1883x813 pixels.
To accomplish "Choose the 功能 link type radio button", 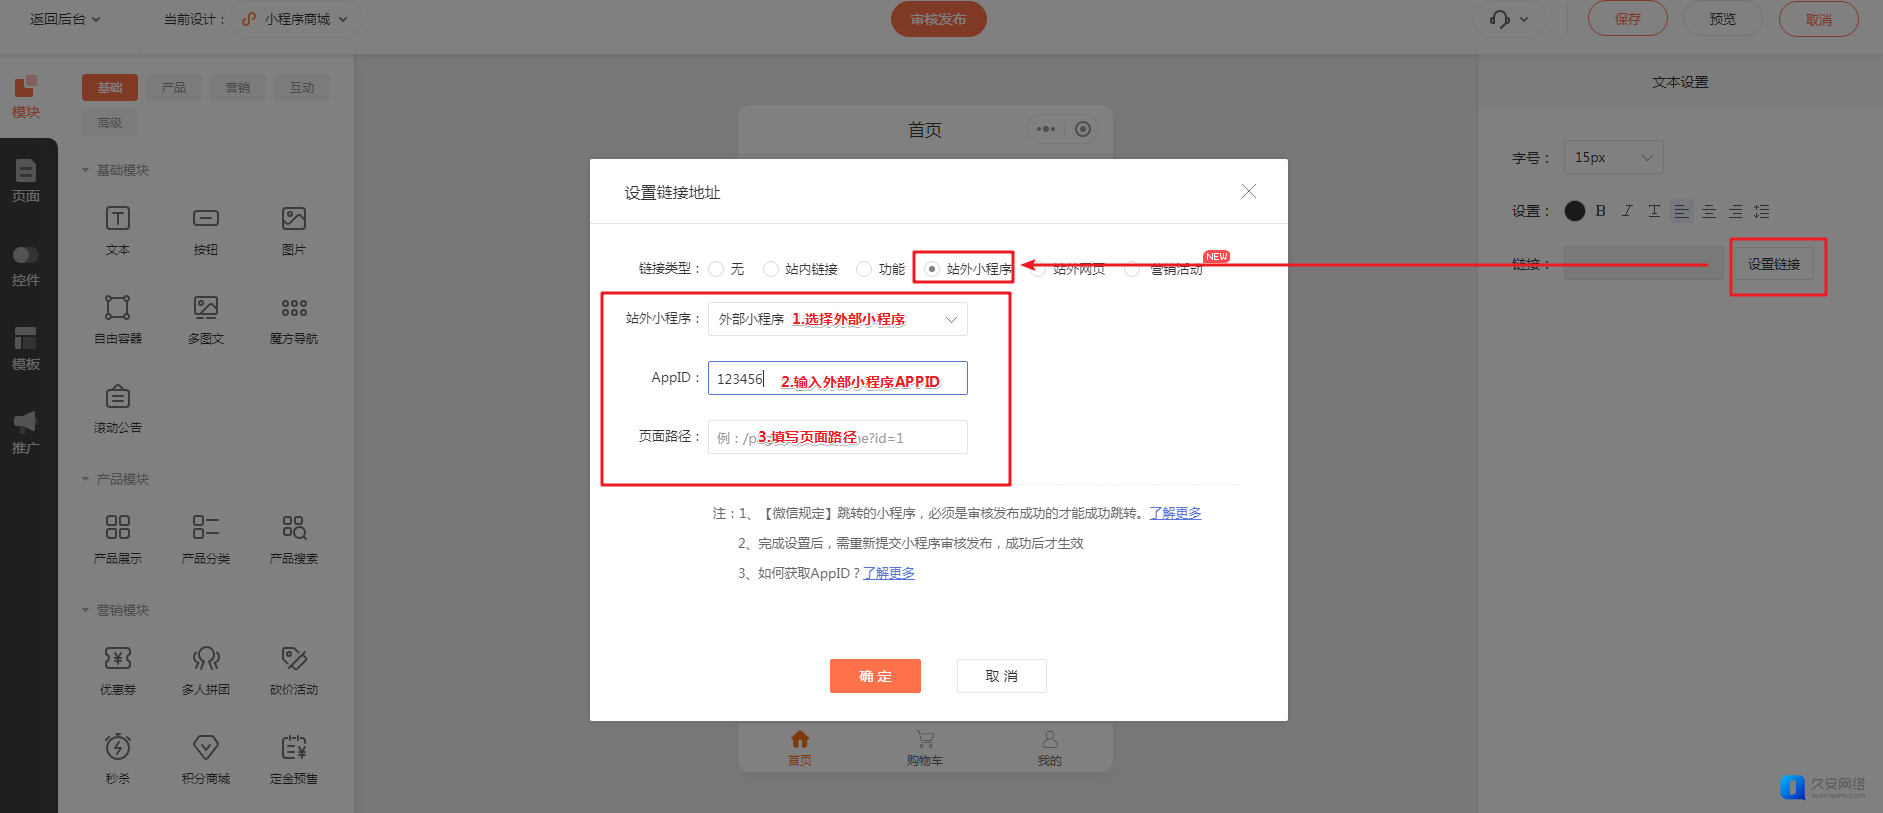I will tap(864, 269).
